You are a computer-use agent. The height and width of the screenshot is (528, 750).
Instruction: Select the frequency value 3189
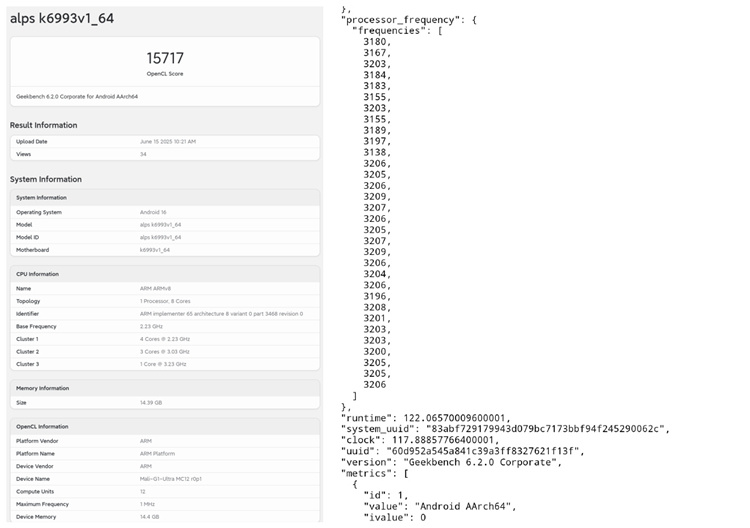pyautogui.click(x=377, y=130)
